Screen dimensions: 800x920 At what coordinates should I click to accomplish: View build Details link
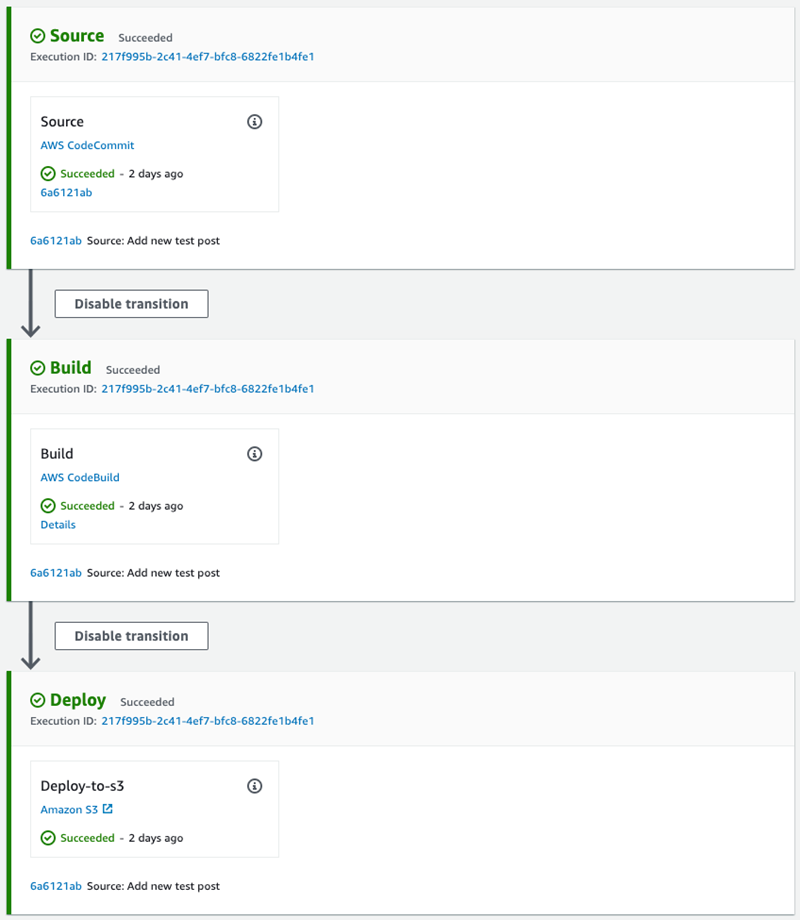point(58,525)
